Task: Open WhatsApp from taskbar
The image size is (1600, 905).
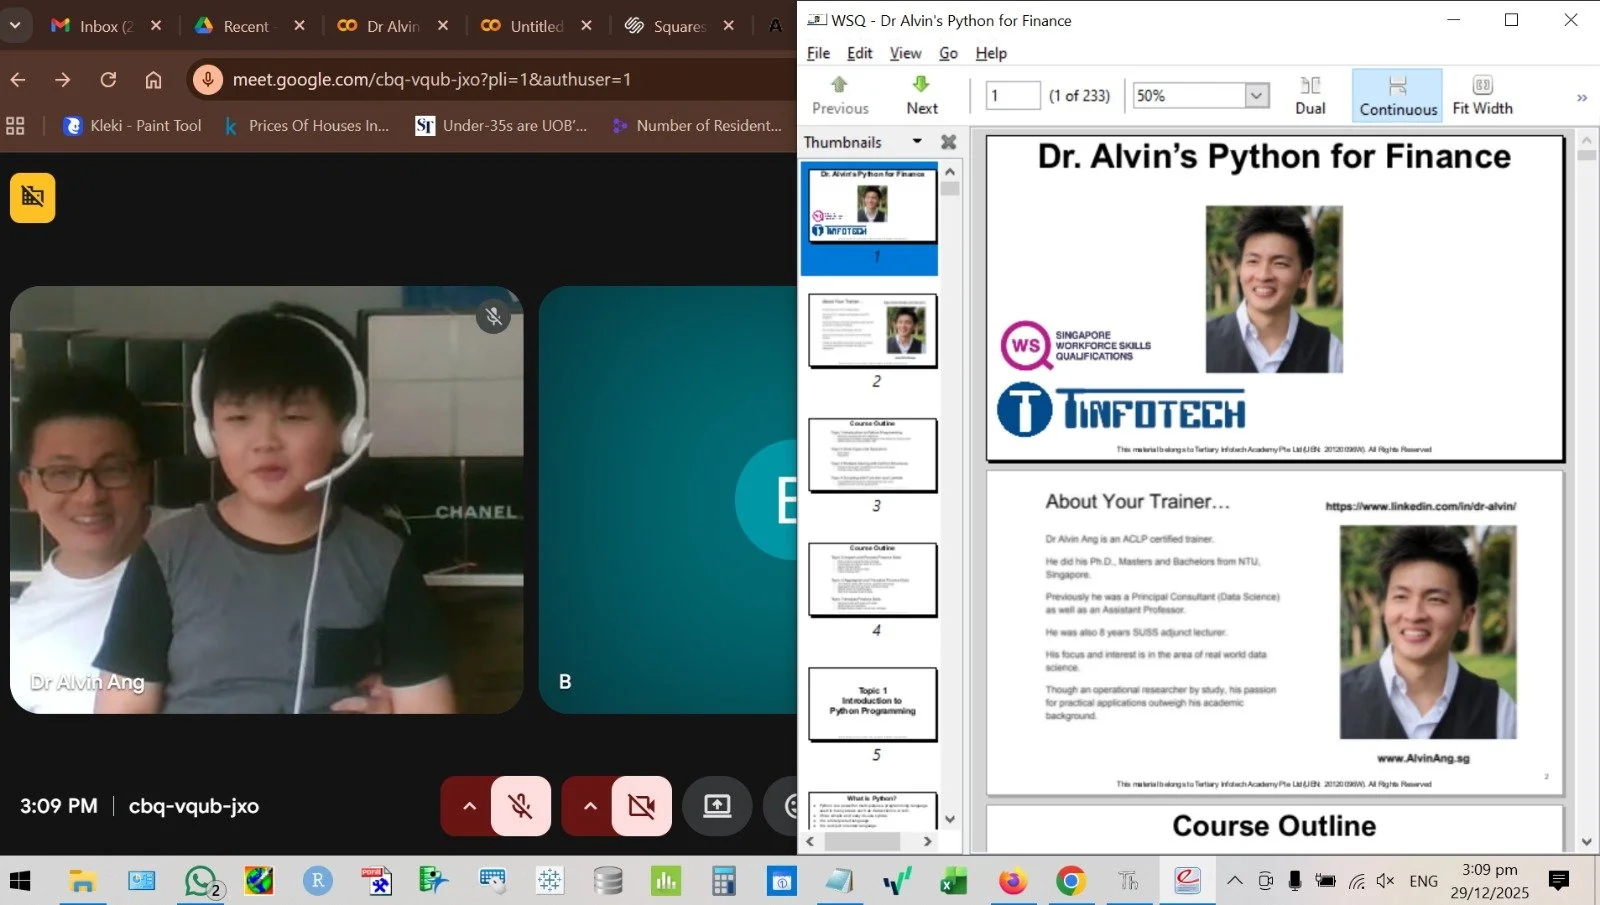Action: 202,881
